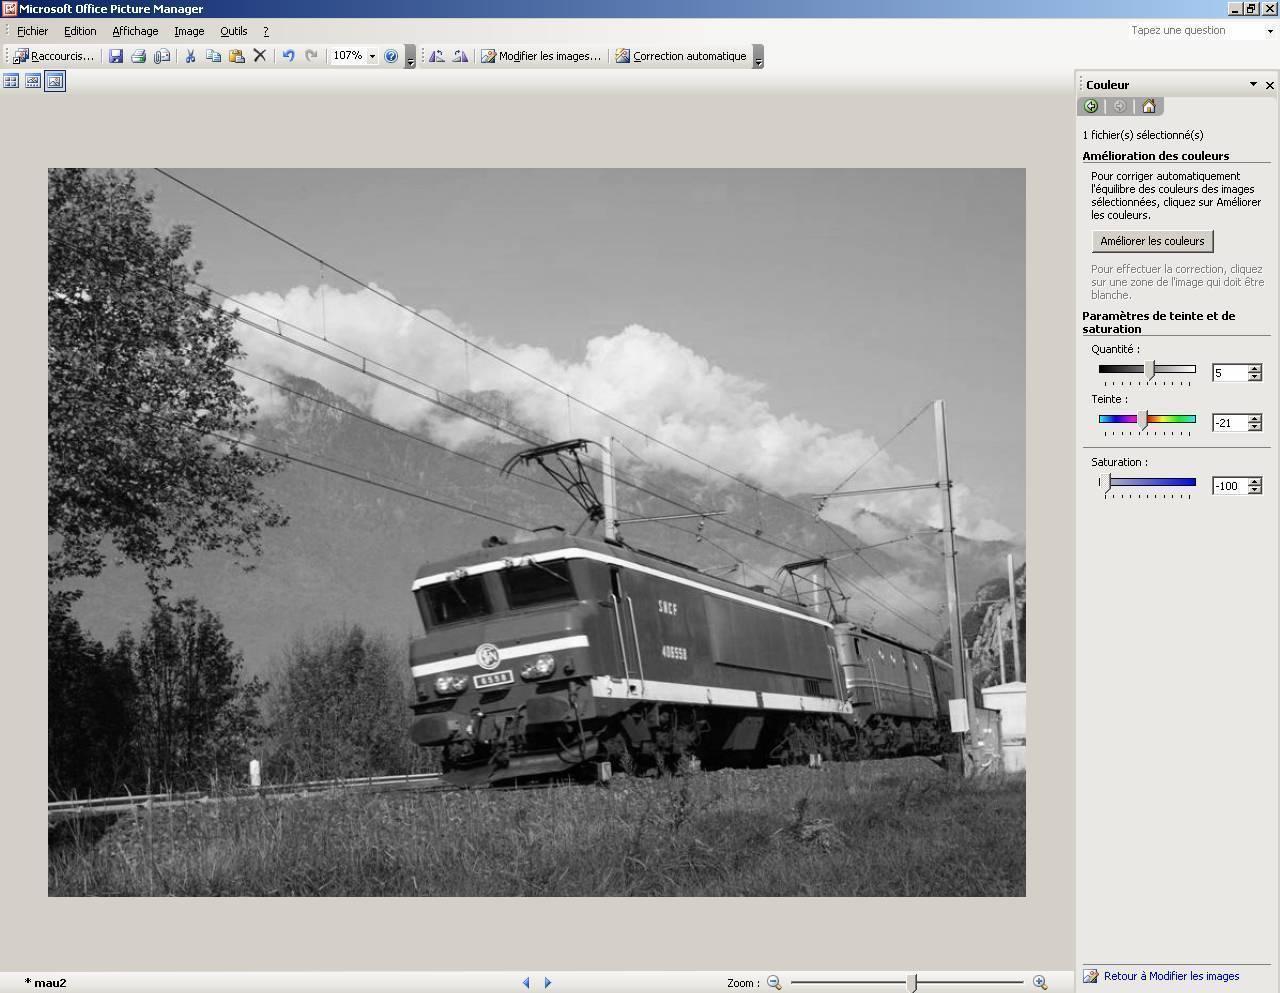Expand the 'Tapez une question' dropdown
1280x993 pixels.
(x=1270, y=31)
